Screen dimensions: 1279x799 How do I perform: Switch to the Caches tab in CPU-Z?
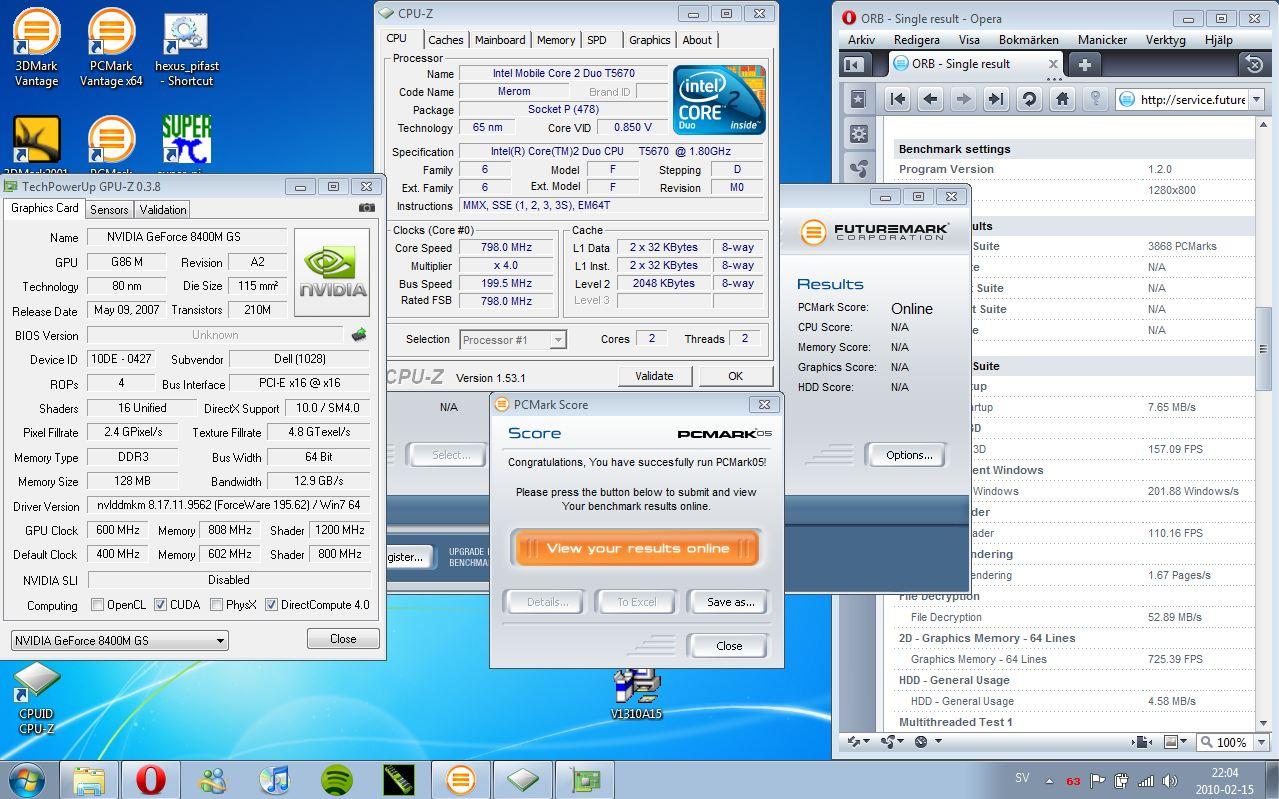coord(445,40)
